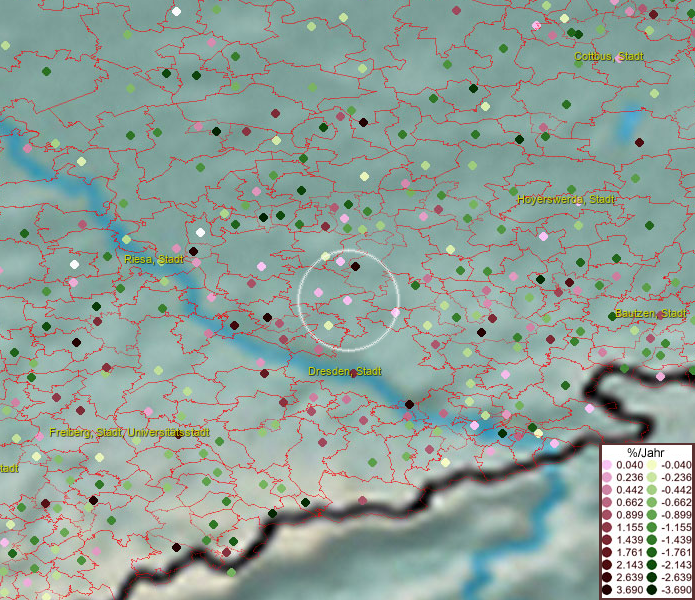Screen dimensions: 695x600
Task: Click the Dresden, Stadt map label
Action: [345, 371]
